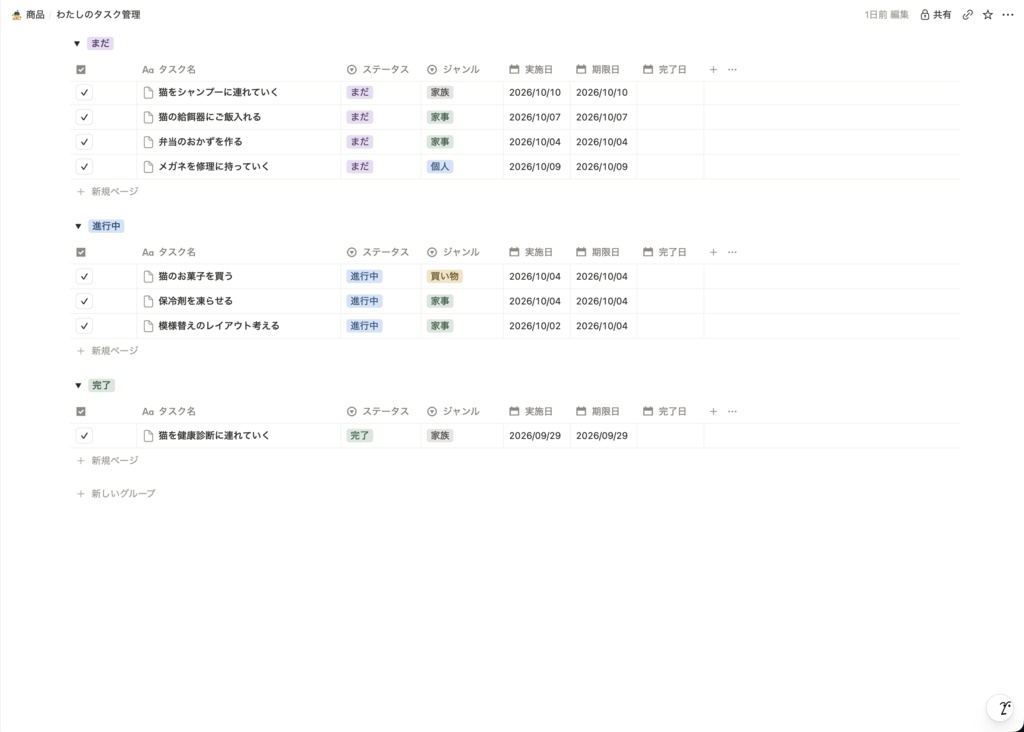Edit 期限日 2026/10/07 cell
This screenshot has width=1024, height=732.
(603, 118)
